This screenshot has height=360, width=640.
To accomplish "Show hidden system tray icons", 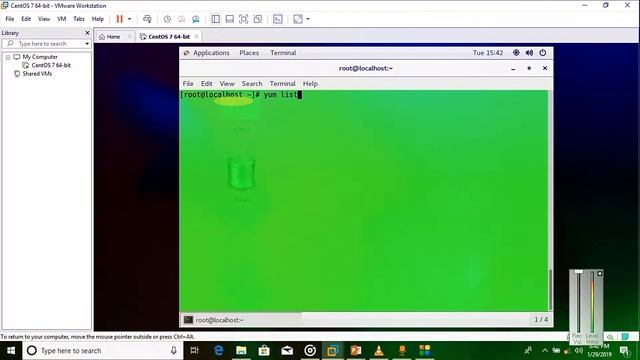I will 545,351.
